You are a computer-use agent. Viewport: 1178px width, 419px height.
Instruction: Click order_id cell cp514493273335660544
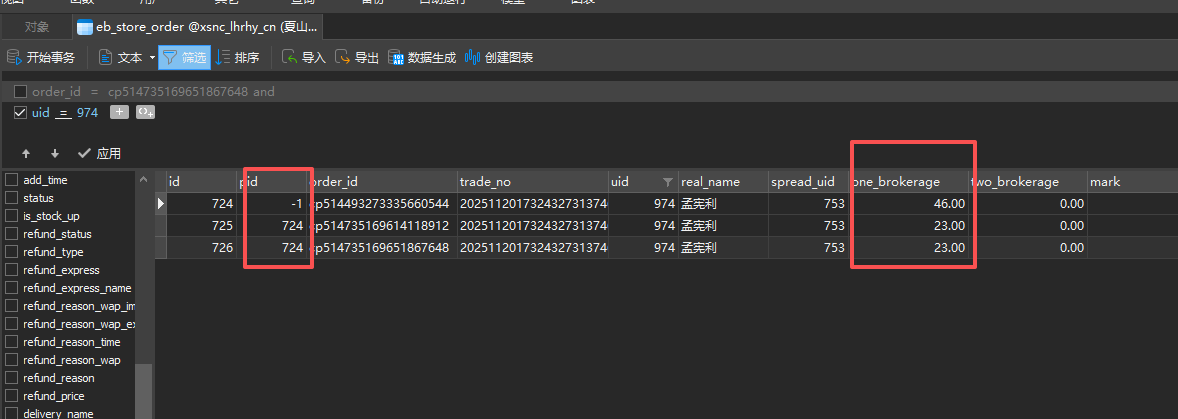382,203
